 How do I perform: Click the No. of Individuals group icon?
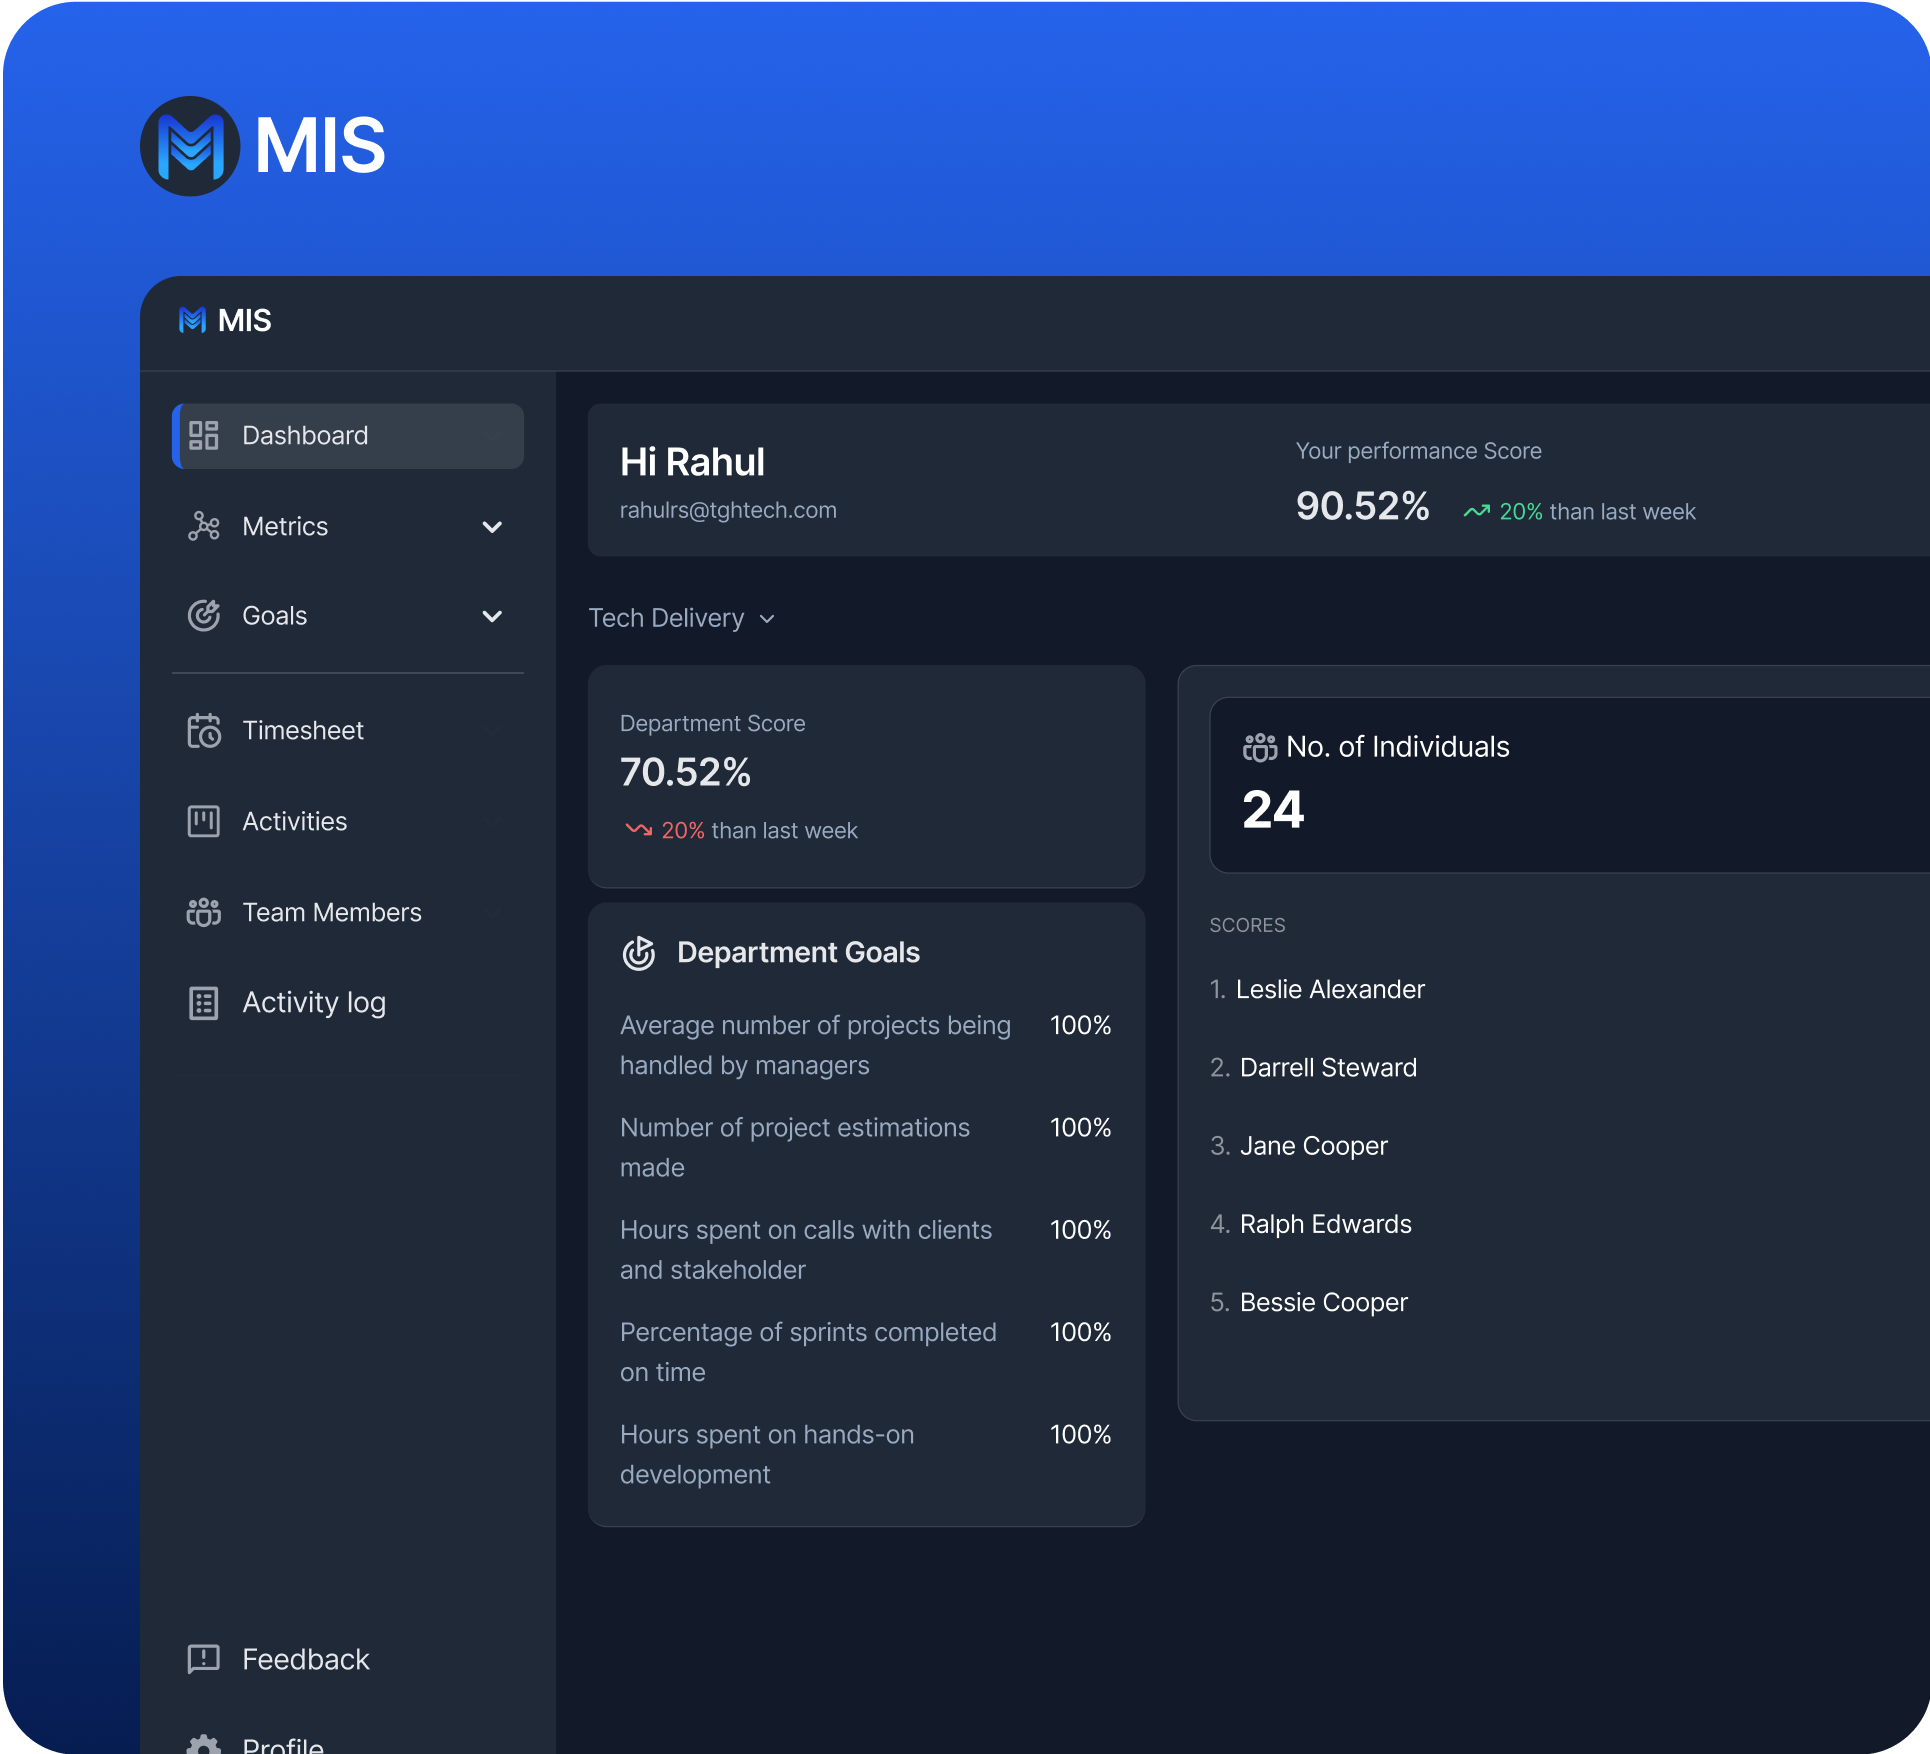tap(1259, 747)
